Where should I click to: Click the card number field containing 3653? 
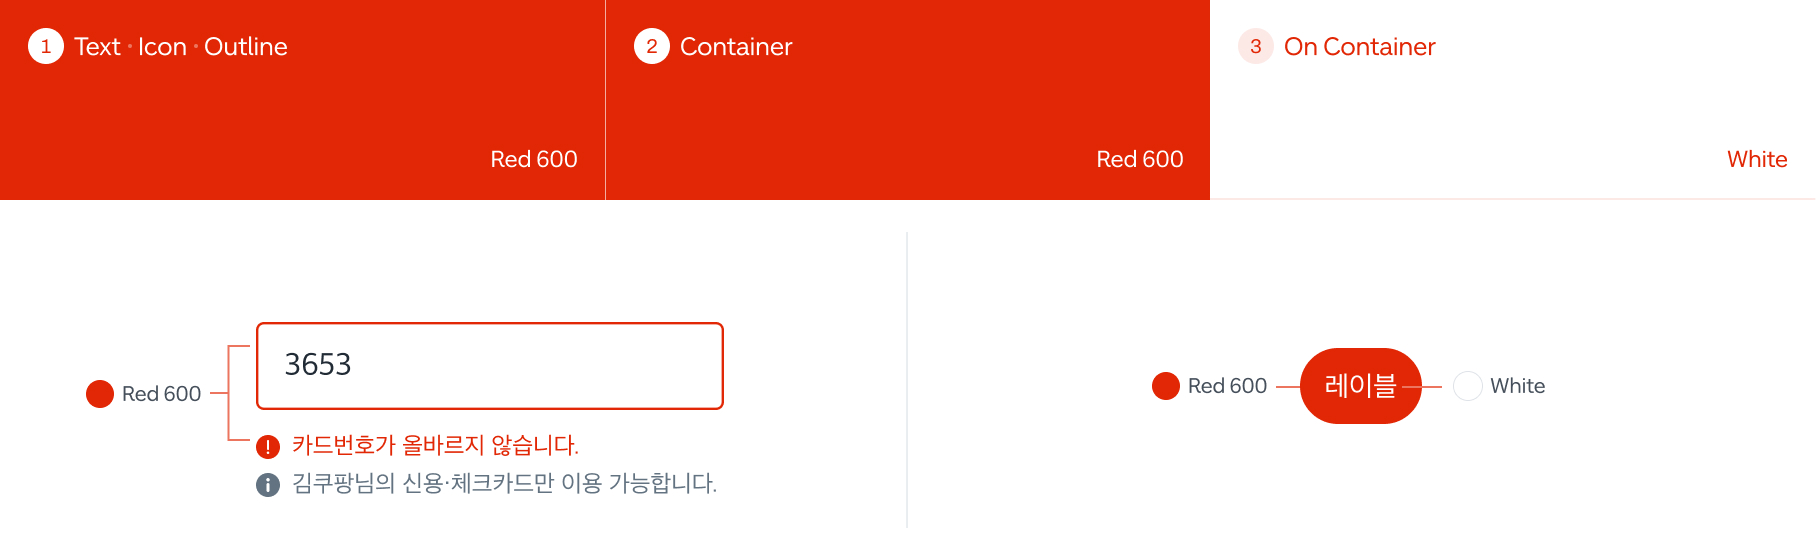coord(490,366)
